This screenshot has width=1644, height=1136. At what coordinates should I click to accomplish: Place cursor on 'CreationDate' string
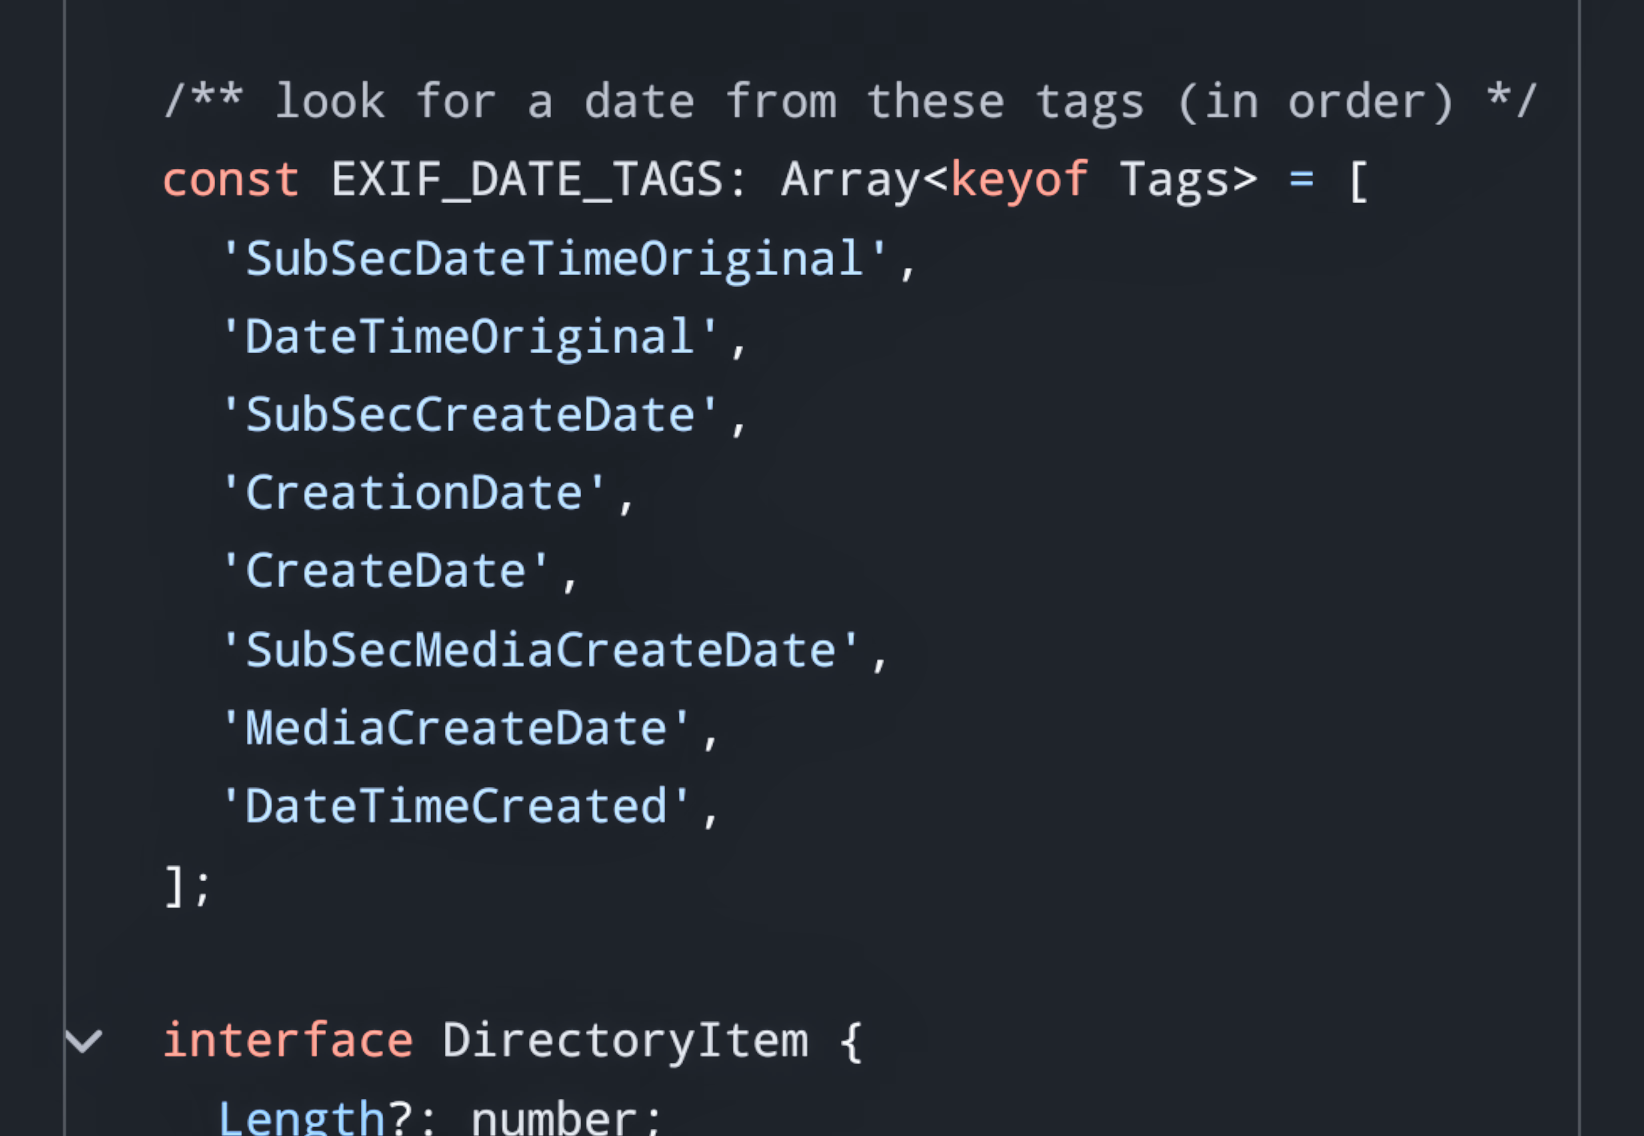pos(413,493)
